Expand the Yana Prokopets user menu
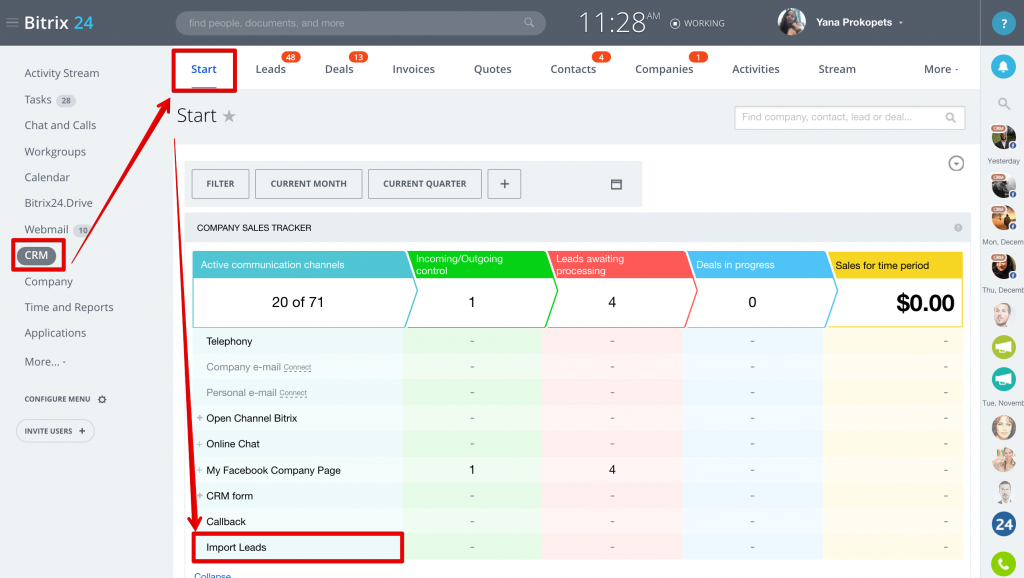 point(901,23)
